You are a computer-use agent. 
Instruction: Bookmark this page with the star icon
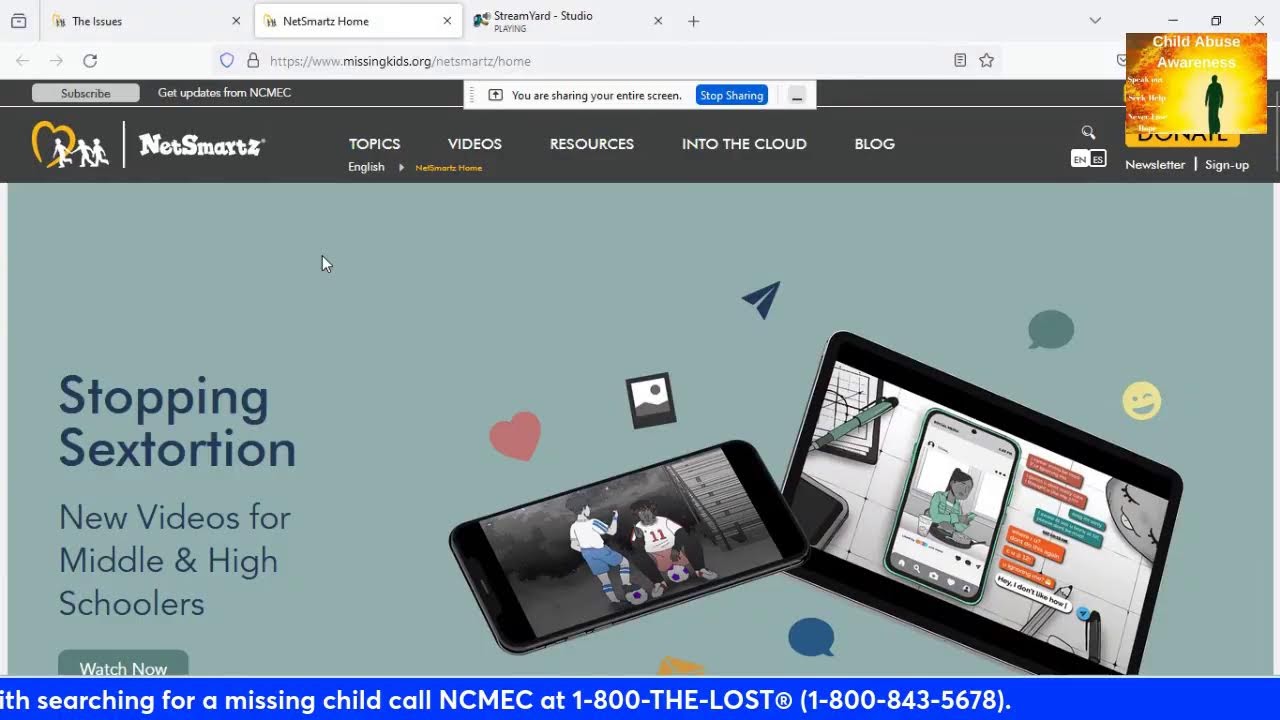(987, 60)
